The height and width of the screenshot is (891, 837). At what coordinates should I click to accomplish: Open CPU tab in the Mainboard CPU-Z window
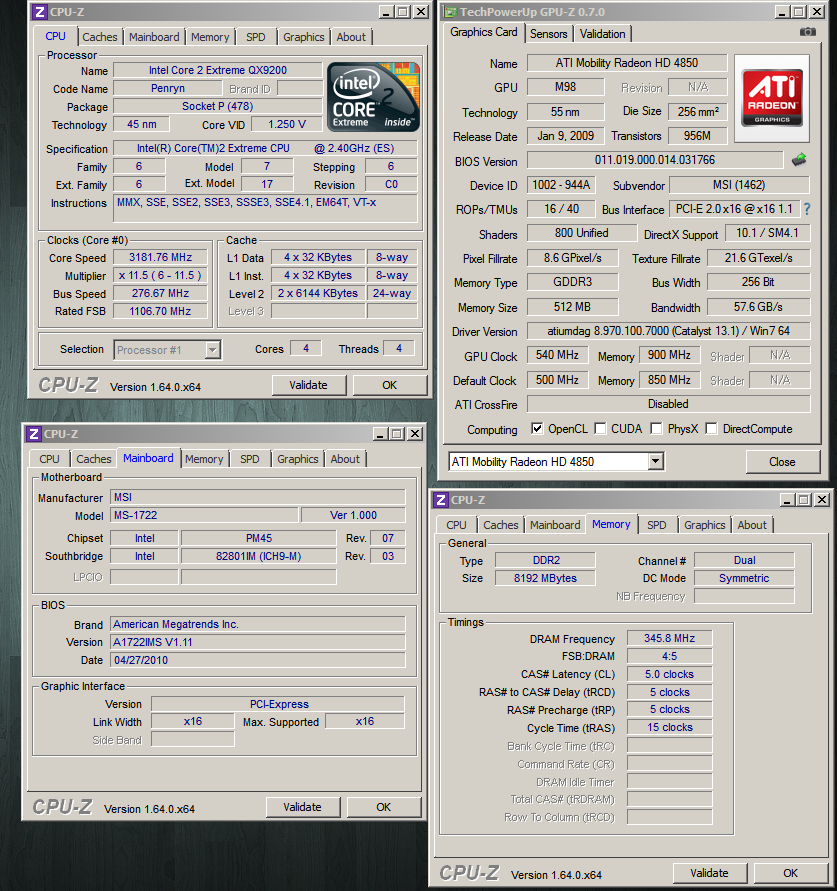[49, 459]
